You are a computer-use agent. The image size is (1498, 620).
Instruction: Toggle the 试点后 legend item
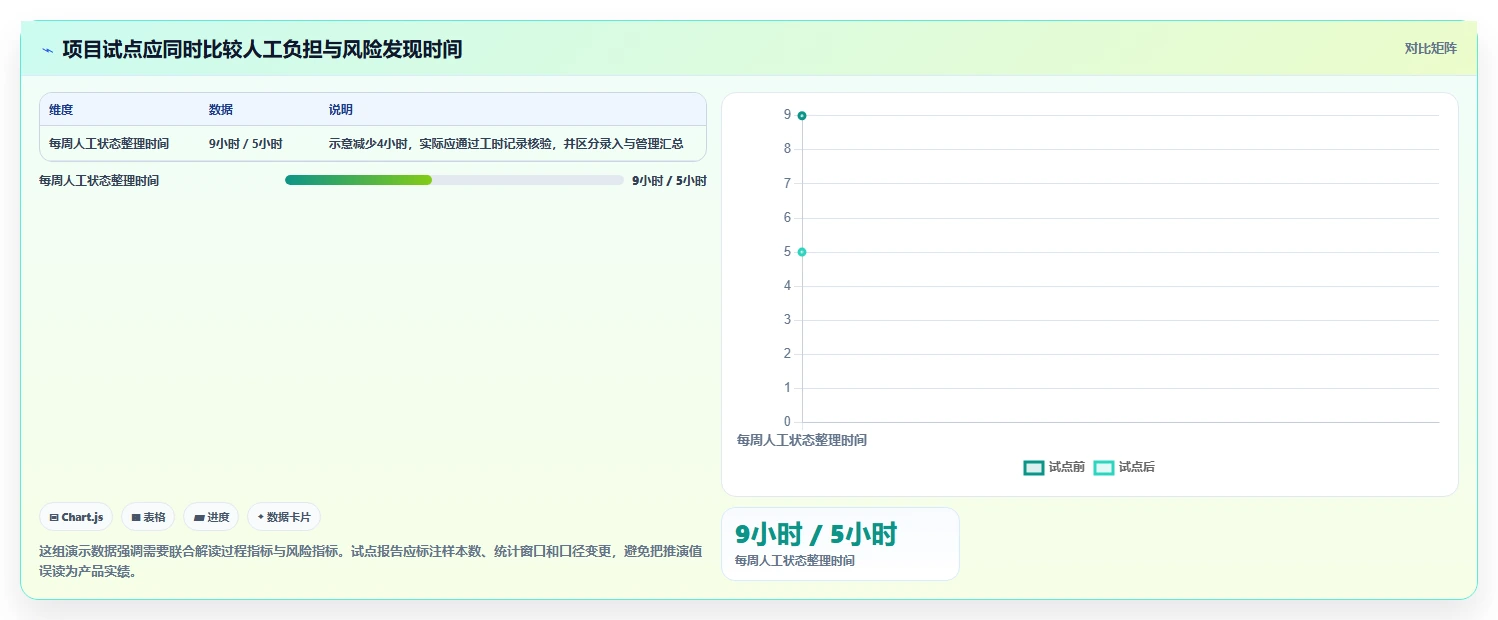point(1124,467)
